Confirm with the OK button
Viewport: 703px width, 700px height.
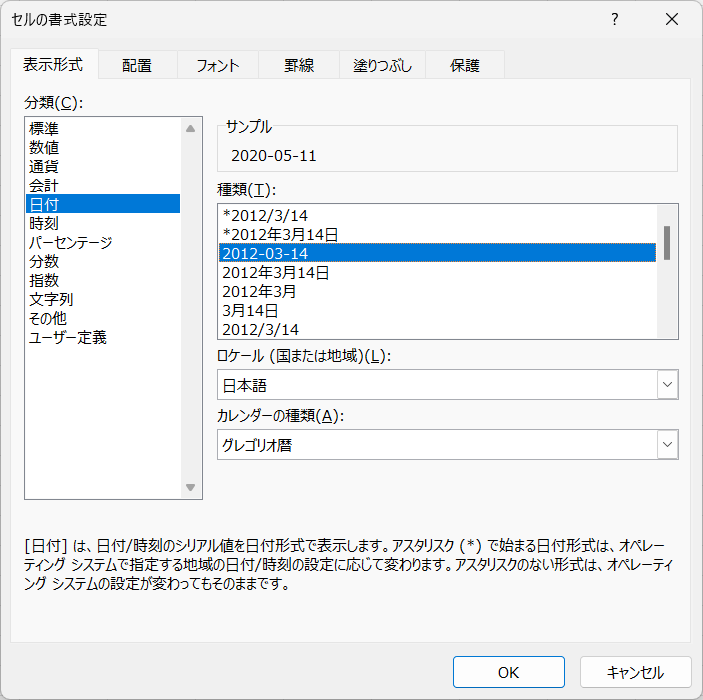pyautogui.click(x=508, y=672)
